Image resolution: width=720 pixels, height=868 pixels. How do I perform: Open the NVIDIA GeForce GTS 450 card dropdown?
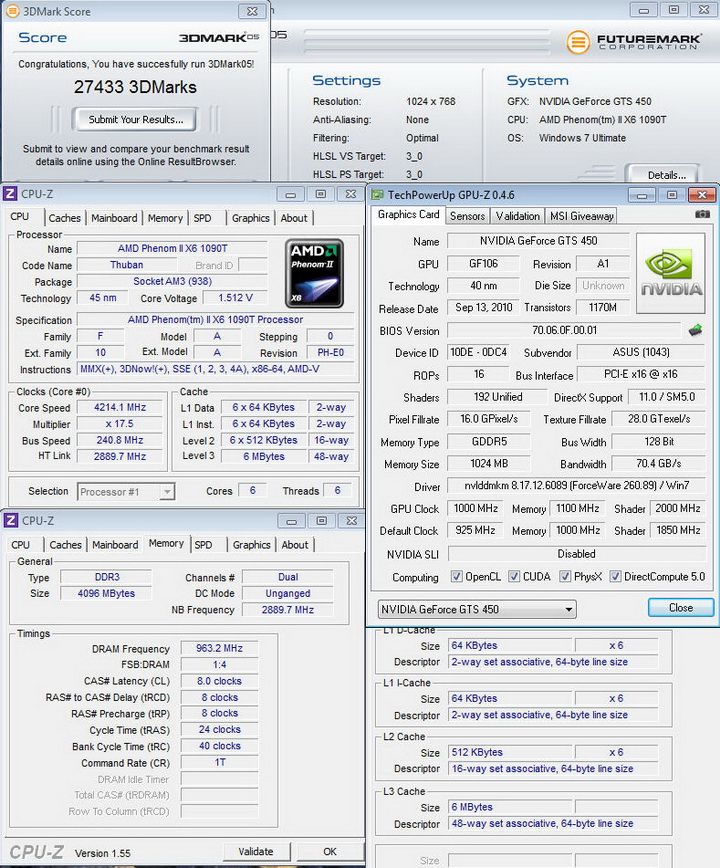[476, 609]
